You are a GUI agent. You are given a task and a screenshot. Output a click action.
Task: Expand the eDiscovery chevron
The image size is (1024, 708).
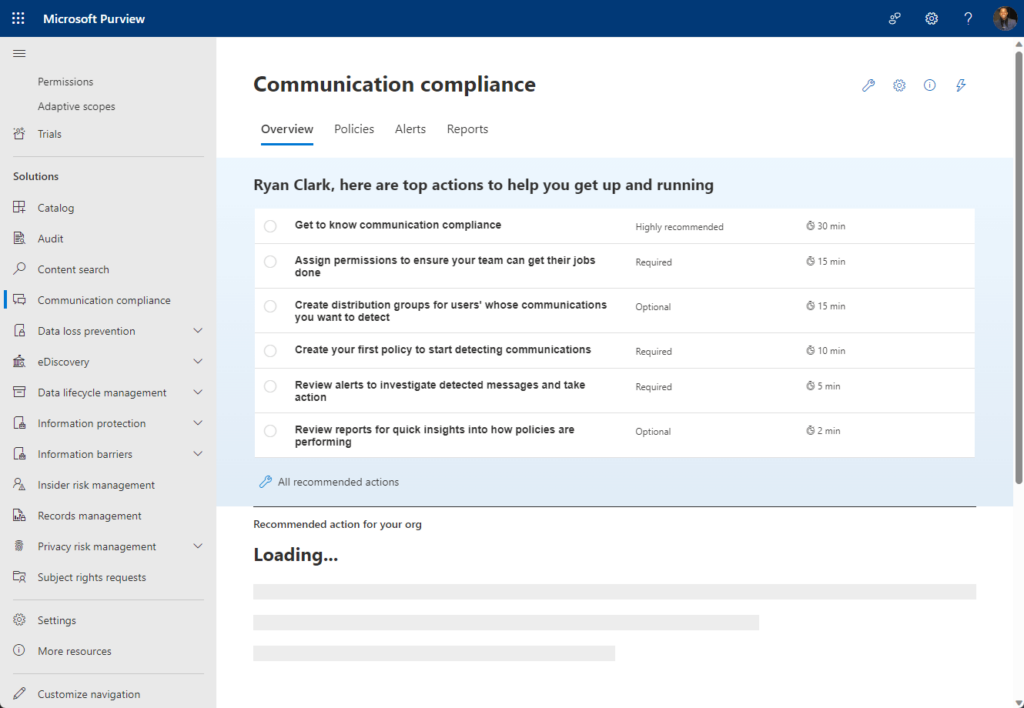coord(198,361)
